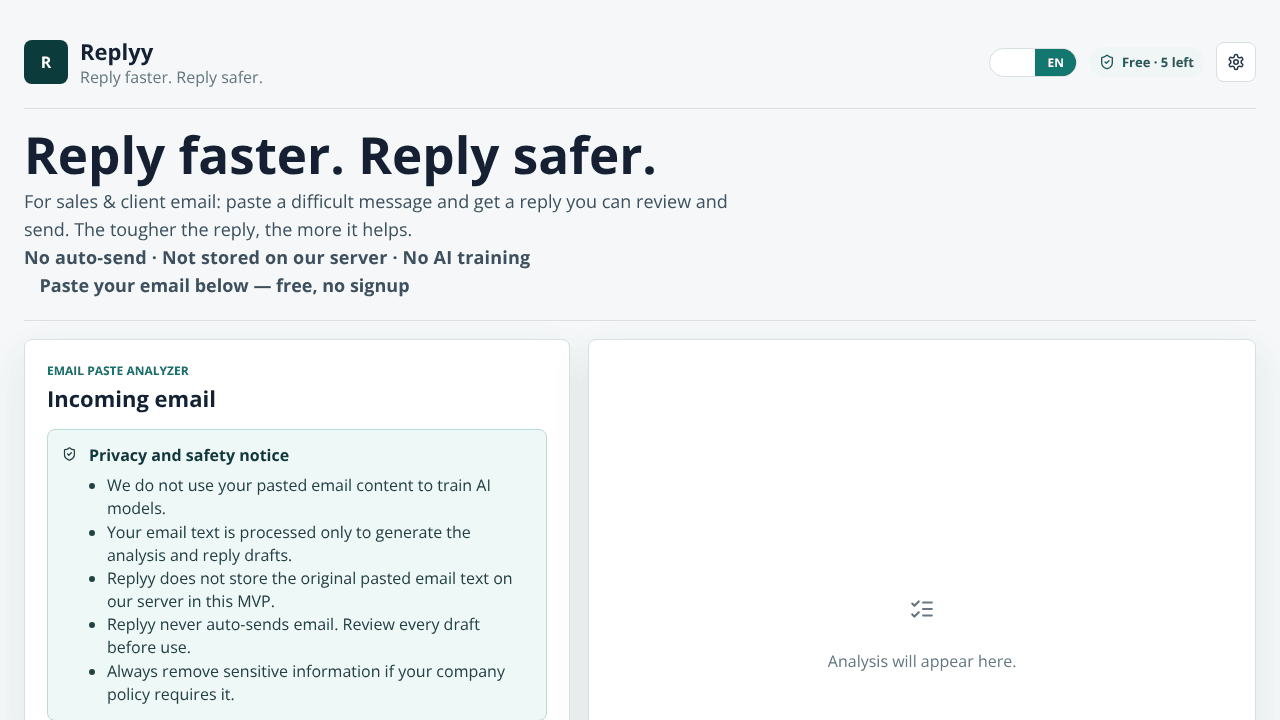The height and width of the screenshot is (720, 1280).
Task: Click the "Reply faster. Reply safer." main headline
Action: pyautogui.click(x=340, y=156)
